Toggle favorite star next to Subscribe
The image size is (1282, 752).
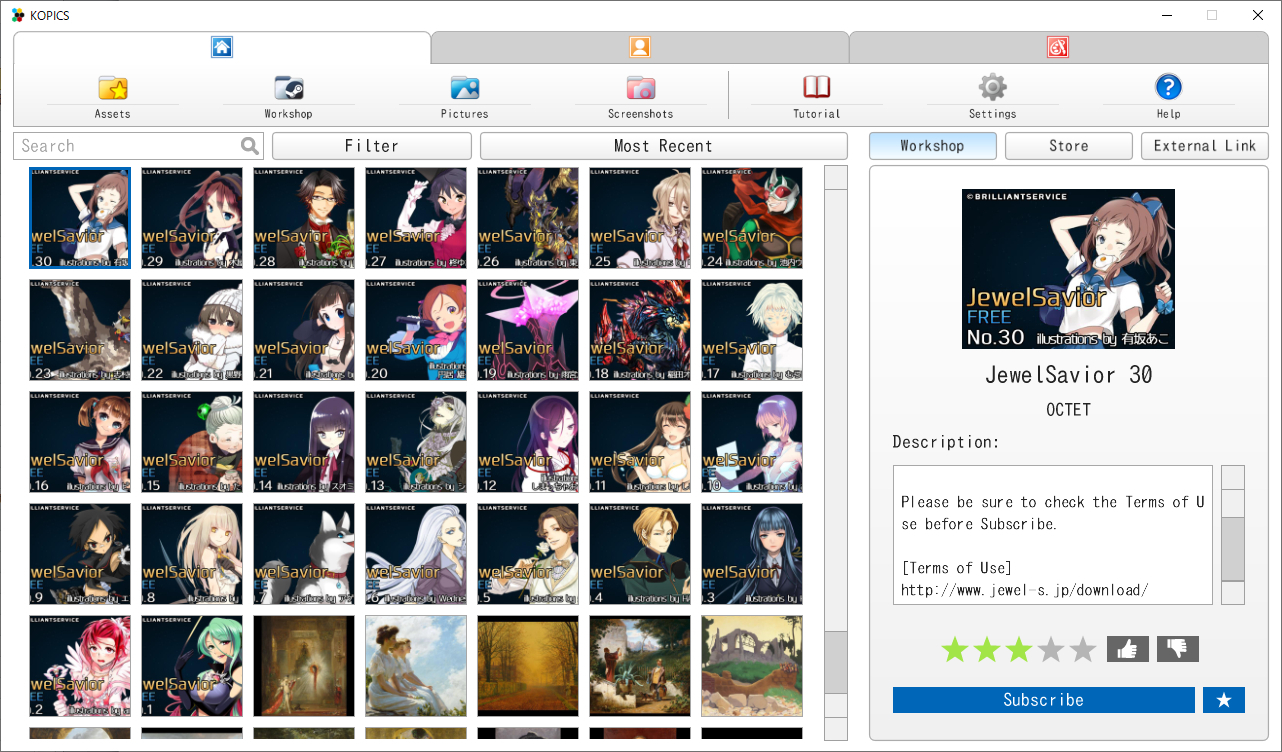(x=1223, y=700)
